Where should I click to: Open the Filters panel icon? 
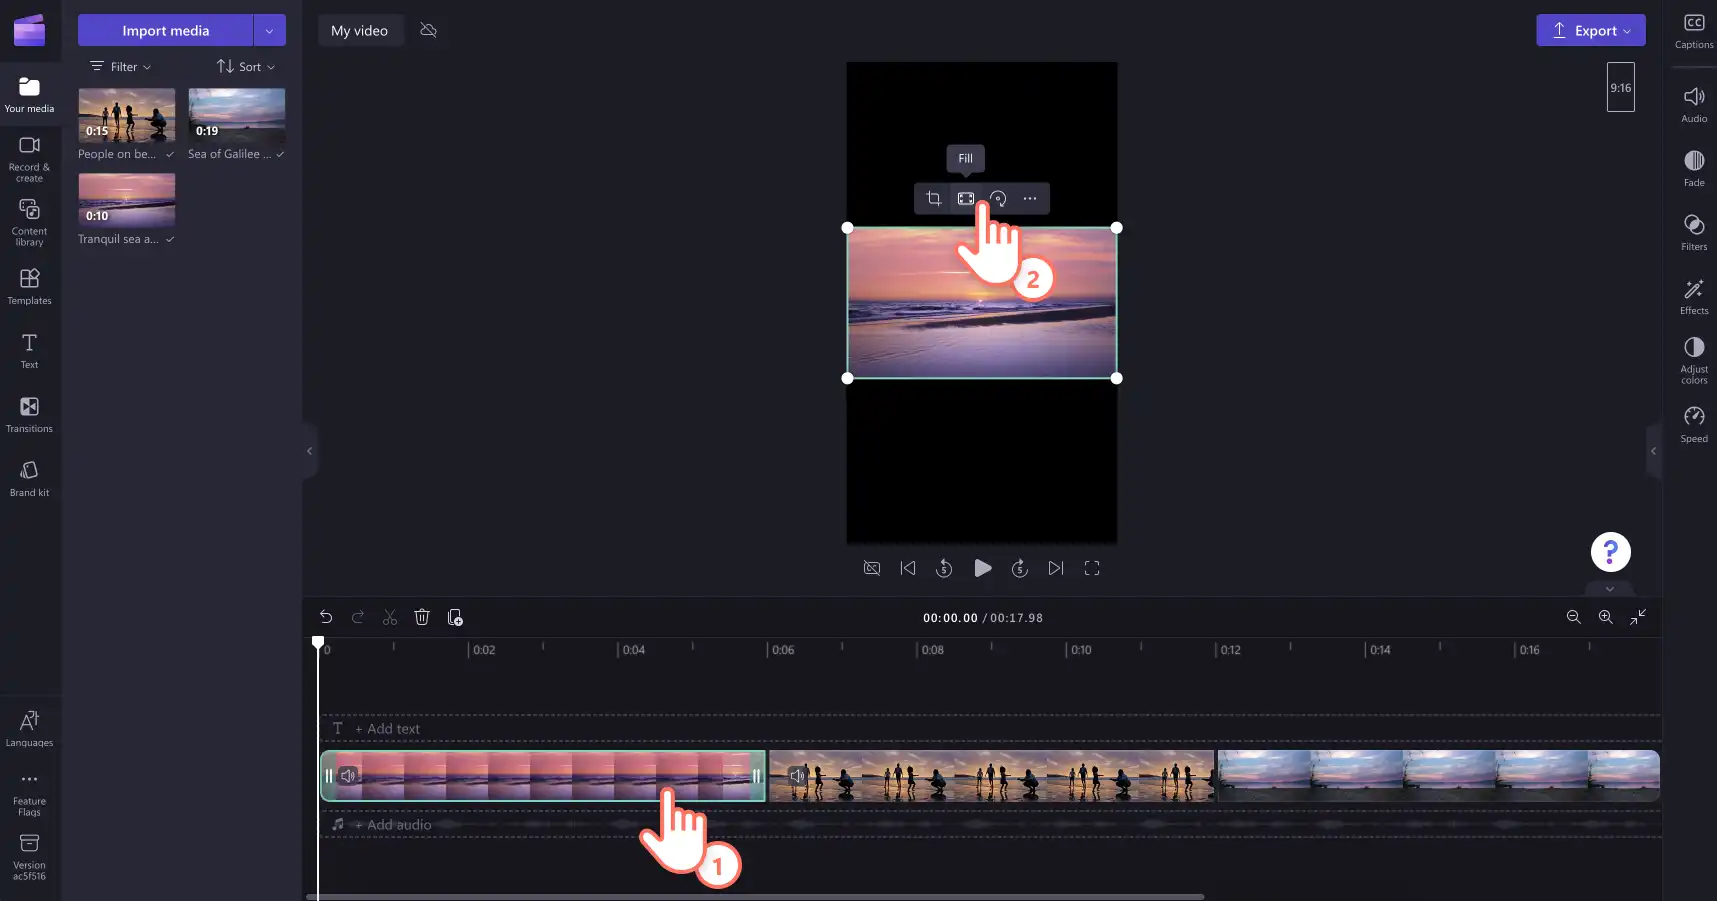click(x=1694, y=232)
